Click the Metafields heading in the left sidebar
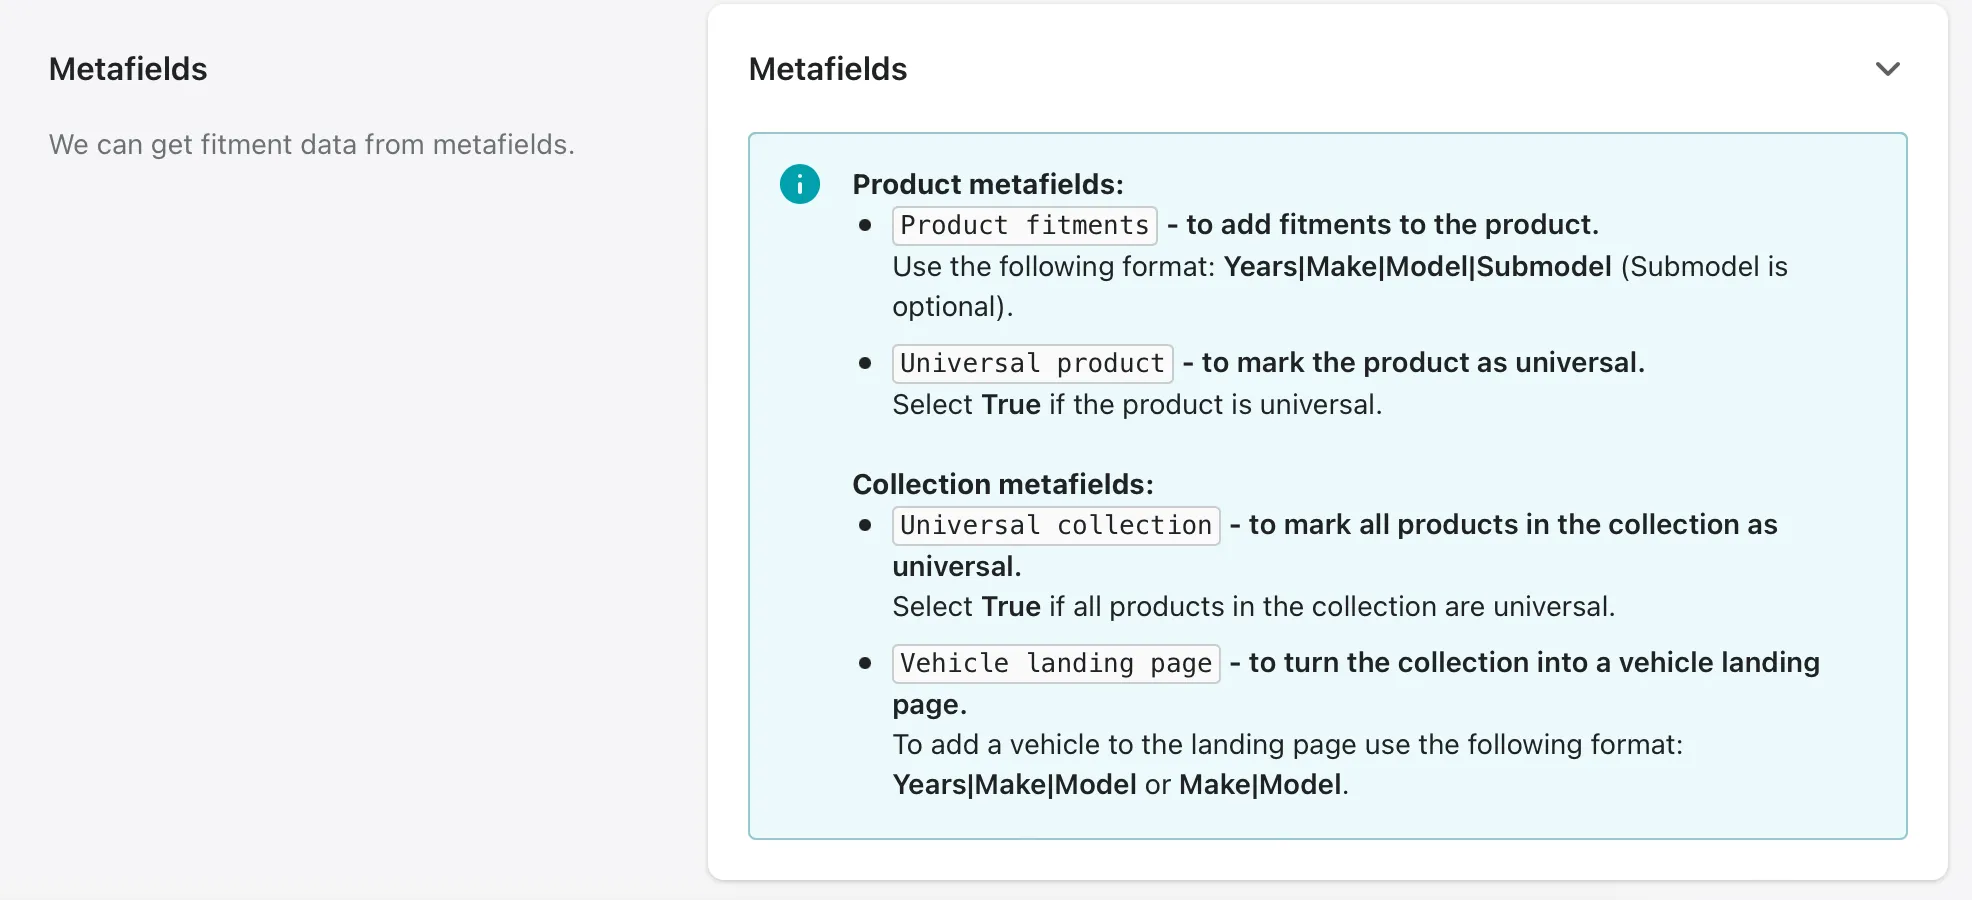1972x900 pixels. (x=127, y=69)
